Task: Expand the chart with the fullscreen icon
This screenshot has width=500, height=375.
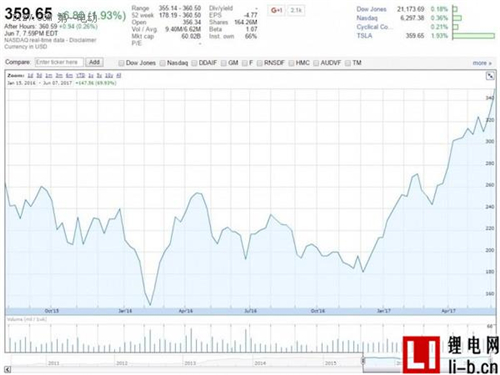Action: point(490,76)
